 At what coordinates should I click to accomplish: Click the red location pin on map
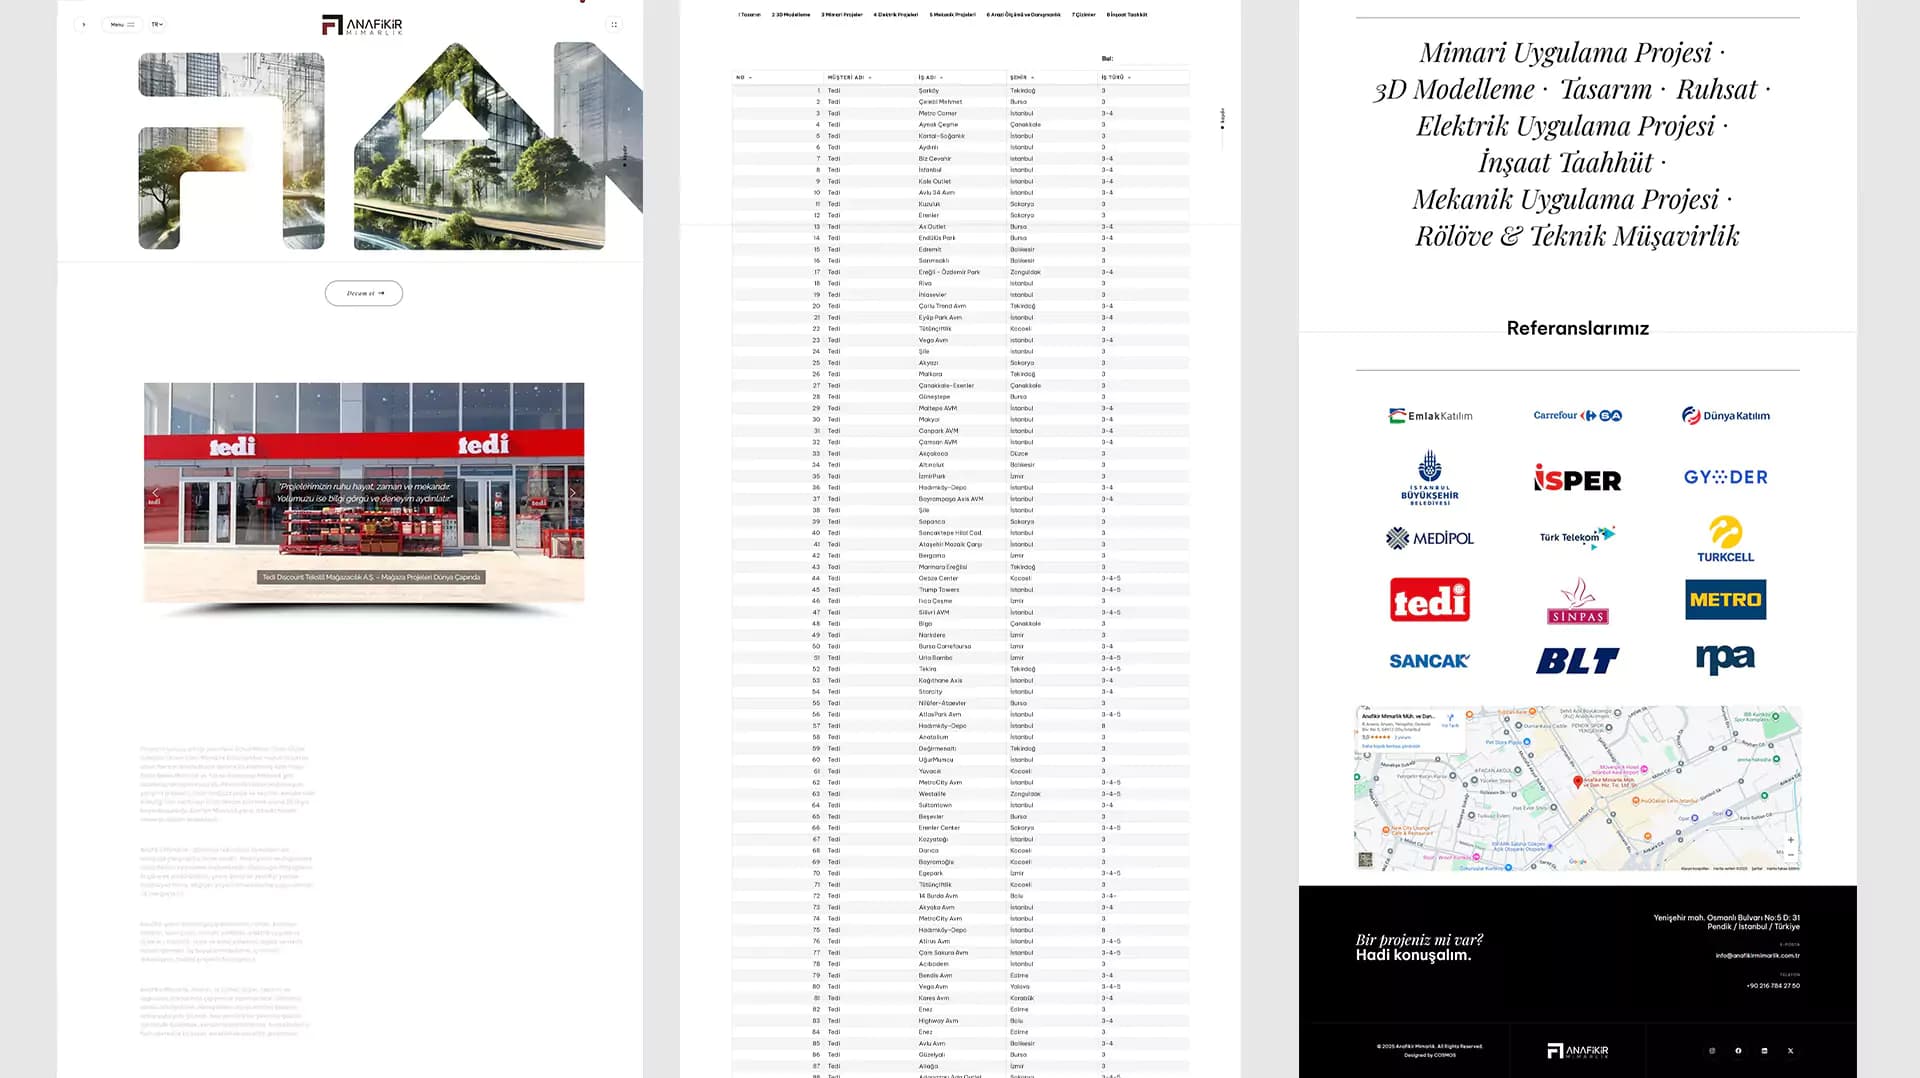(x=1578, y=782)
